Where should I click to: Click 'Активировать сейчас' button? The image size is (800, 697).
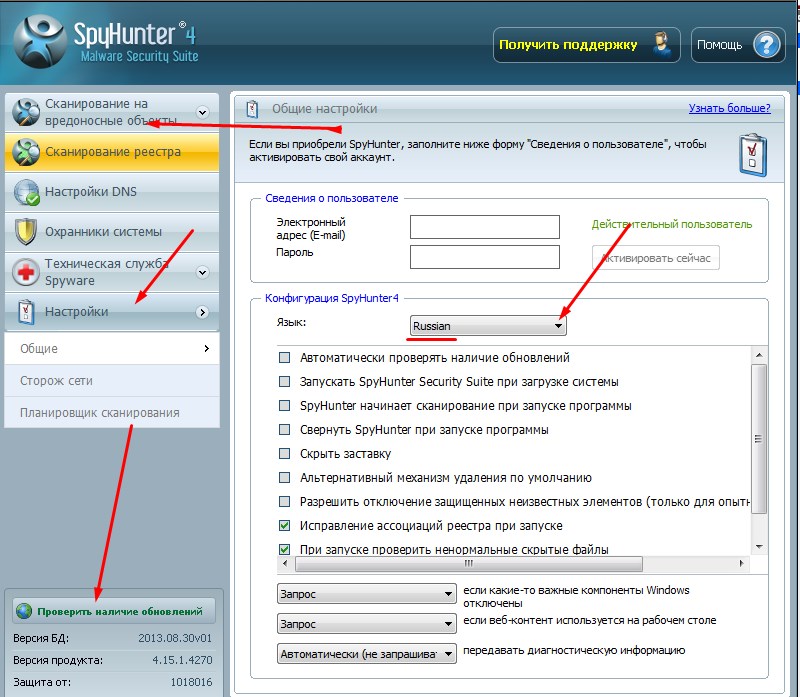coord(656,258)
